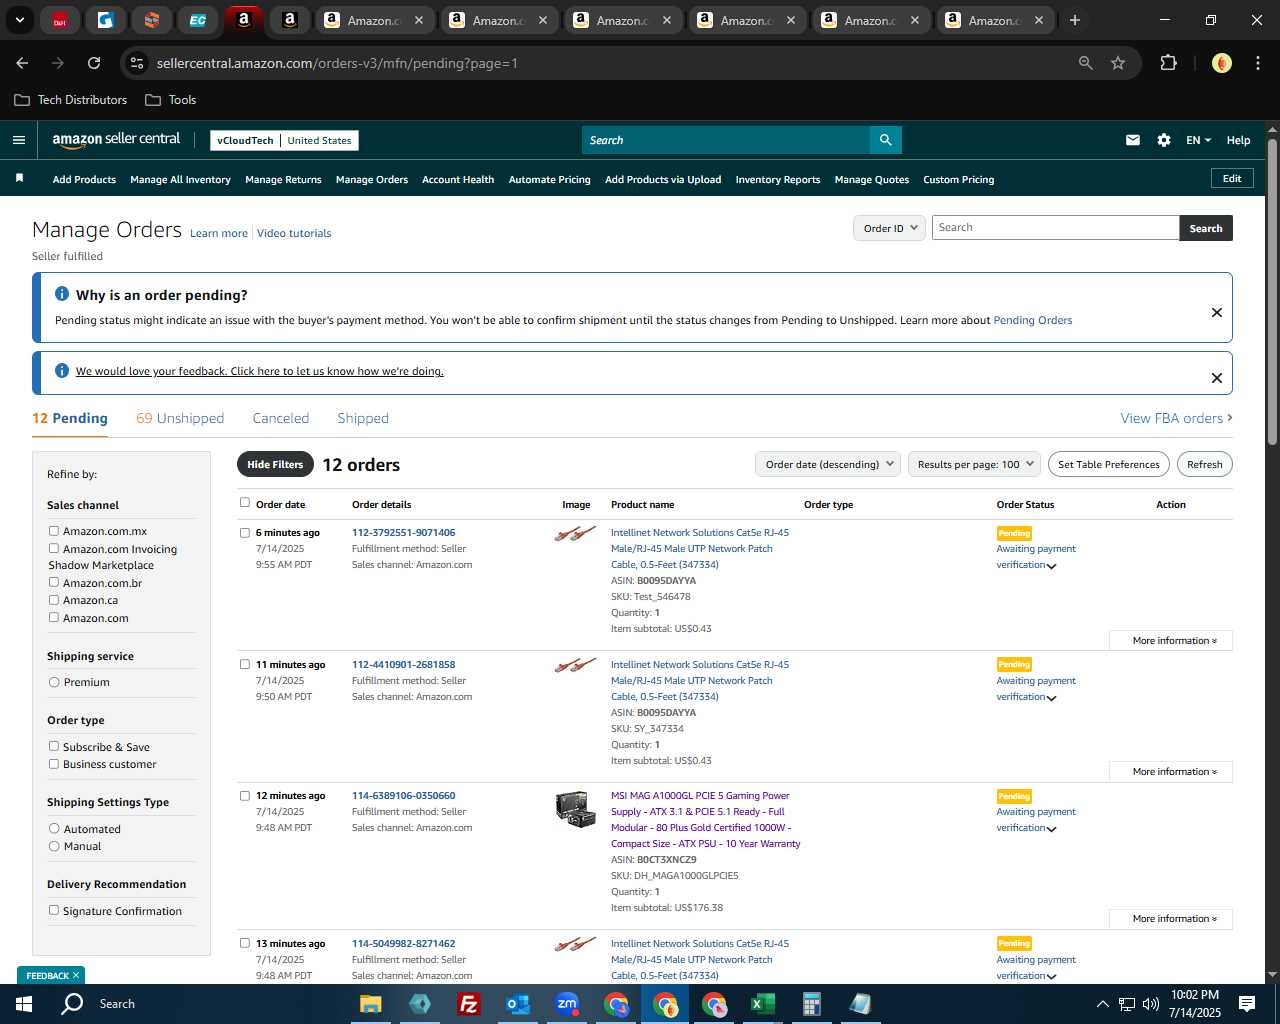This screenshot has width=1280, height=1024.
Task: Tick the Amazon.com.mx sales channel checkbox
Action: pos(54,531)
